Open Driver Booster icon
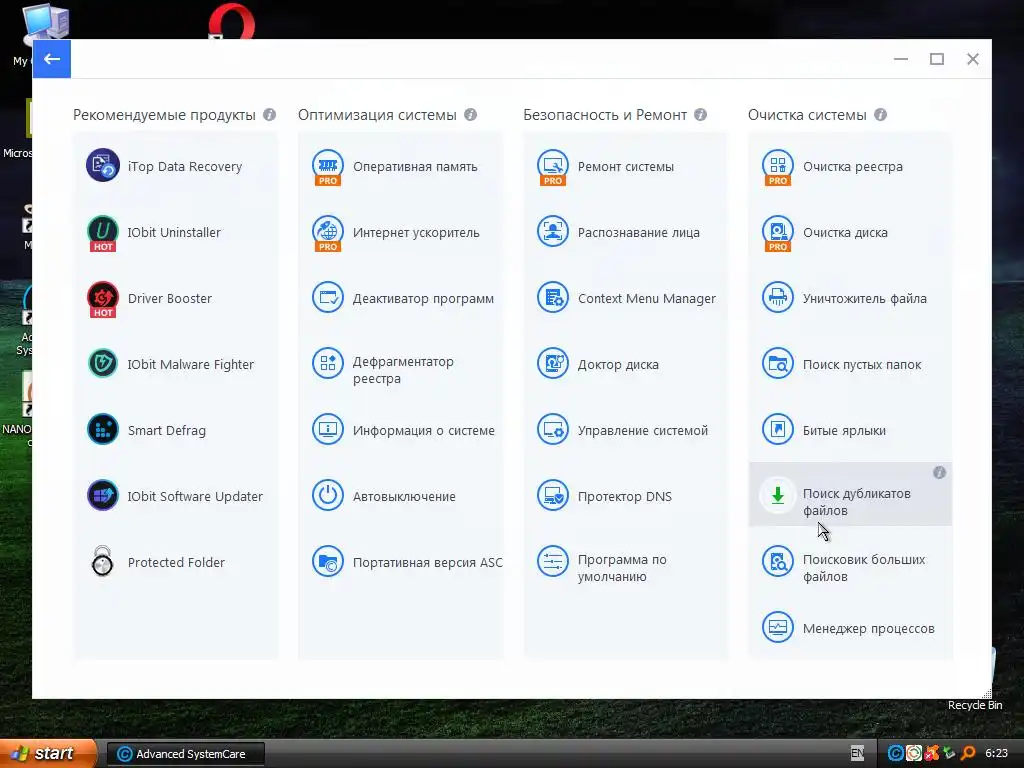This screenshot has height=768, width=1024. pos(103,298)
